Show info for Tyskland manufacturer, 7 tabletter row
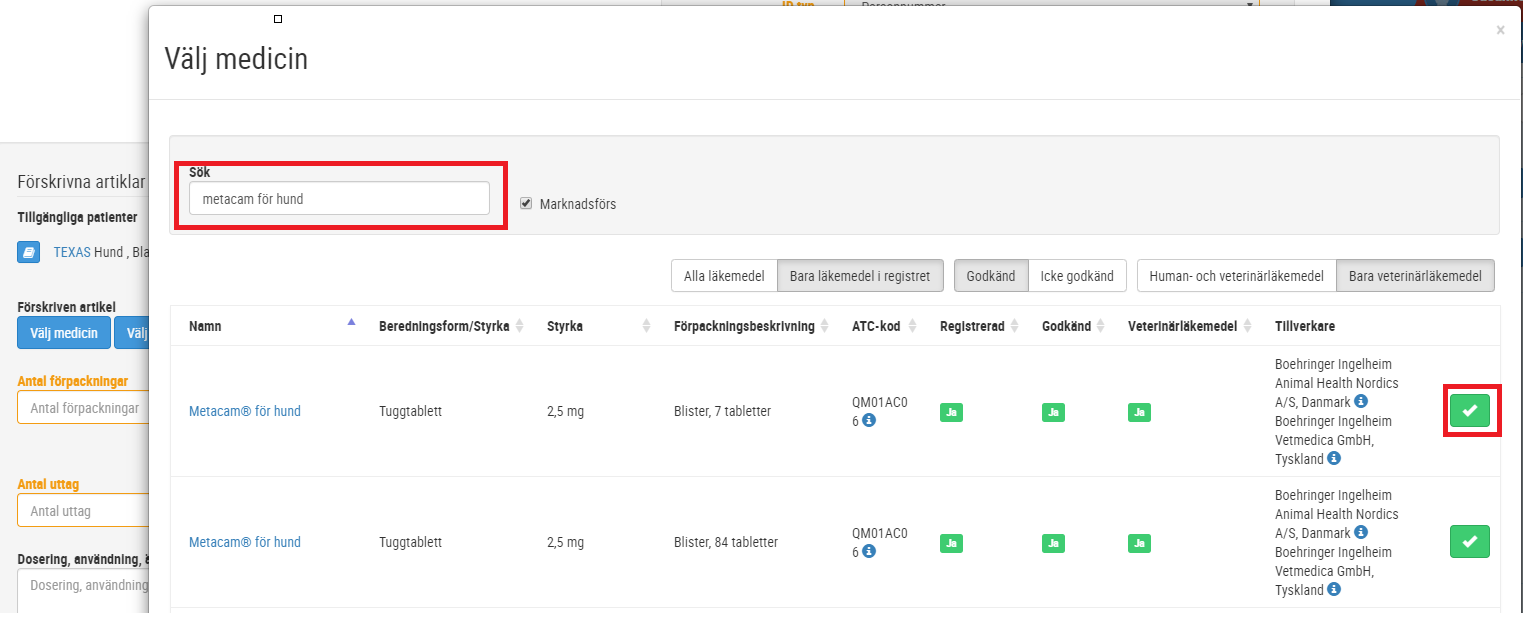Screen dimensions: 1532x626 (x=1334, y=459)
